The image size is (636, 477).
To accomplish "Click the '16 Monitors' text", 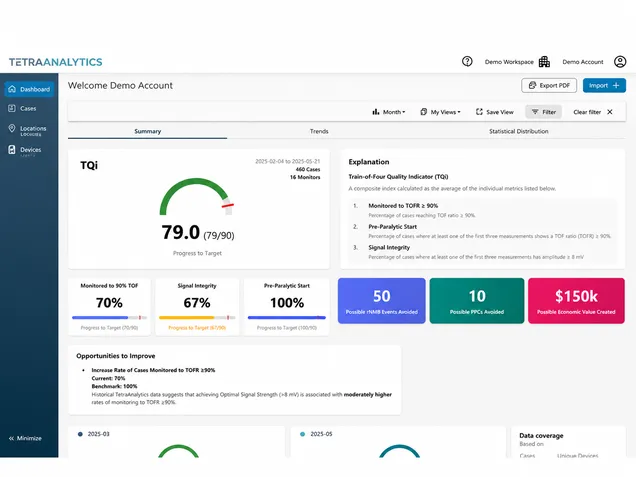I will 305,177.
